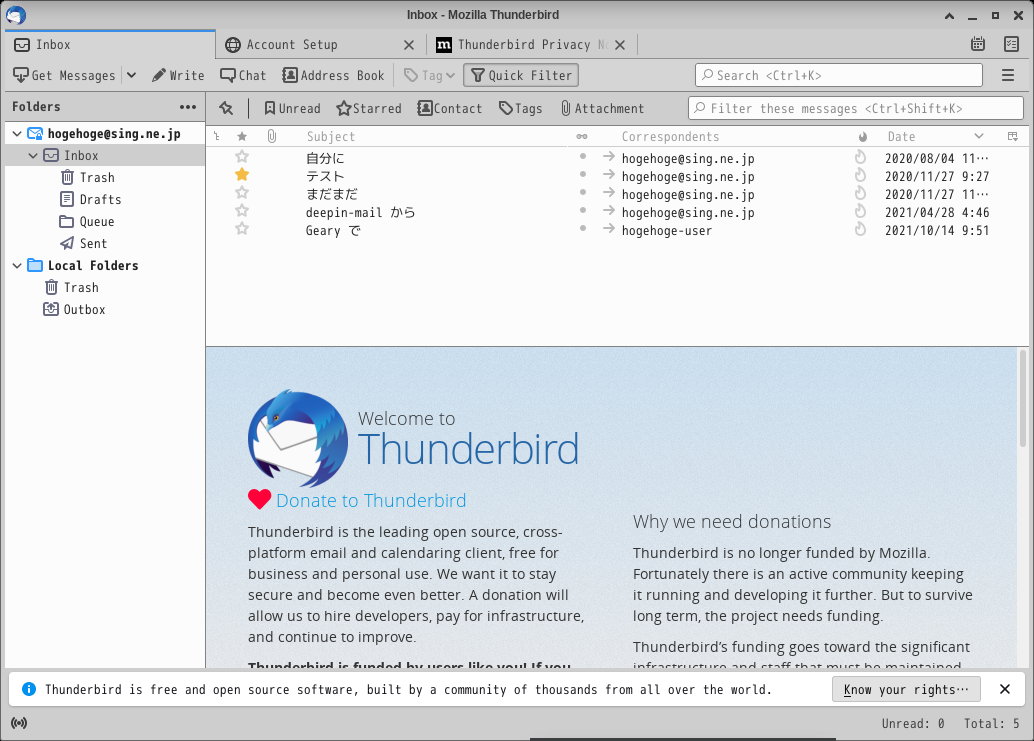
Task: Close the Thunderbird Privacy tab
Action: pos(620,45)
